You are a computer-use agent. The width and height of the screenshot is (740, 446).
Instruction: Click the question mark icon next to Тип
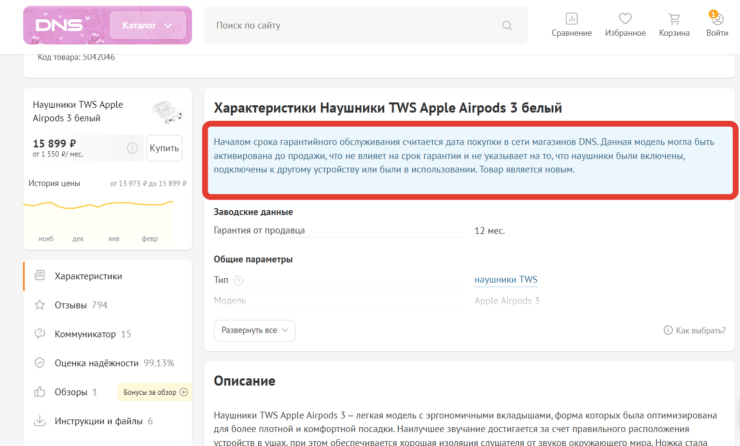[x=238, y=280]
